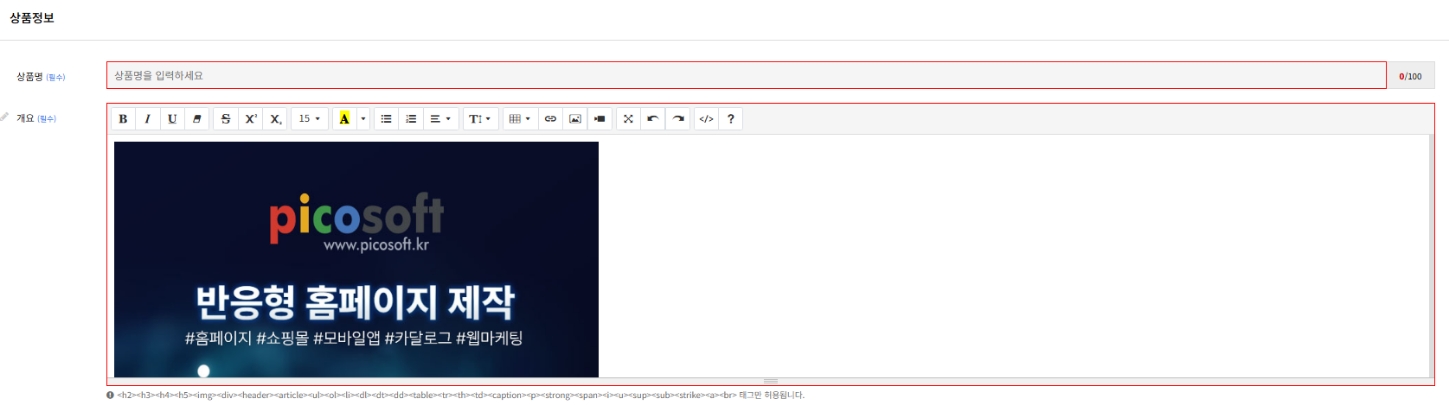The height and width of the screenshot is (405, 1449).
Task: Open the line height dropdown
Action: (x=481, y=119)
